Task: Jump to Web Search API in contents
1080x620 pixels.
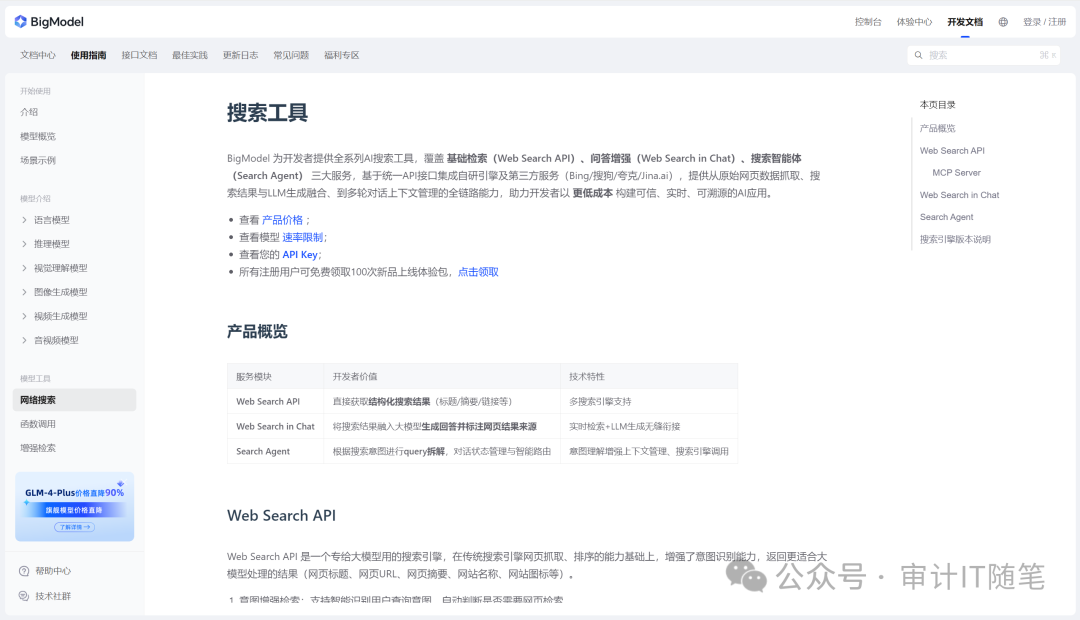Action: click(952, 151)
